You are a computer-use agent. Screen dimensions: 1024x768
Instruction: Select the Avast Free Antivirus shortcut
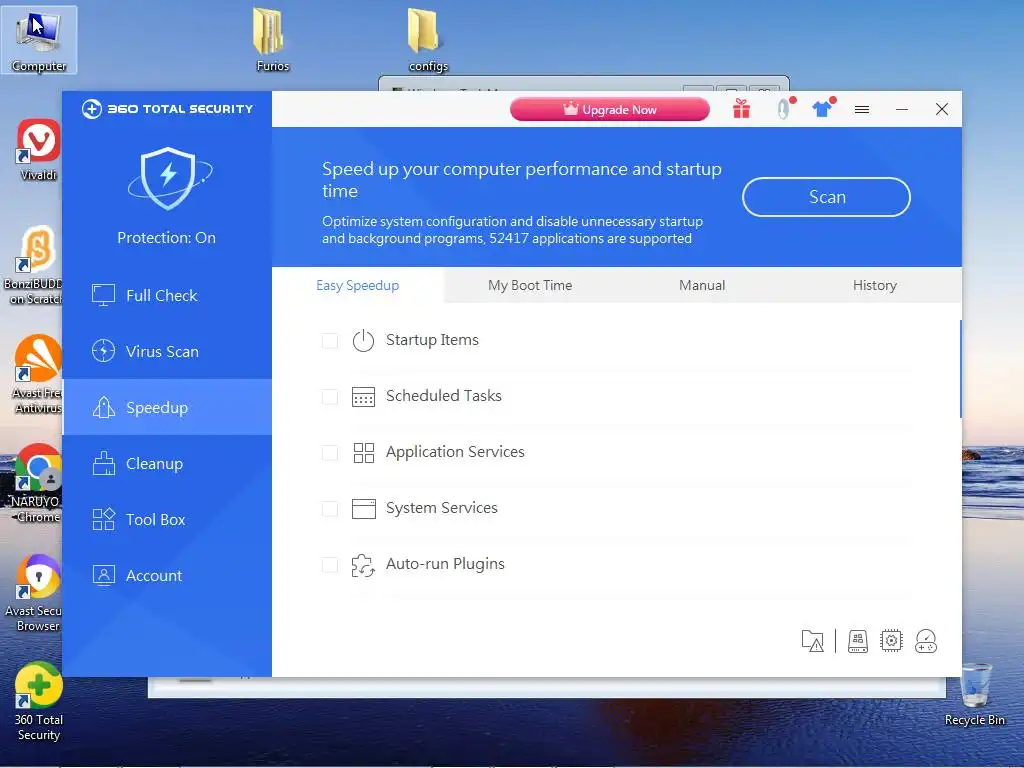37,374
